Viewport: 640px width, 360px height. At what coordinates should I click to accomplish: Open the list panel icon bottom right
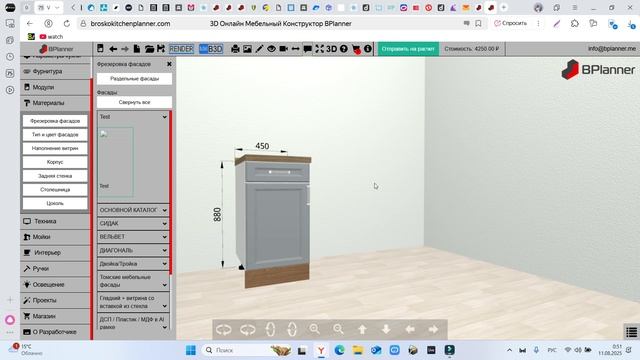pos(631,332)
